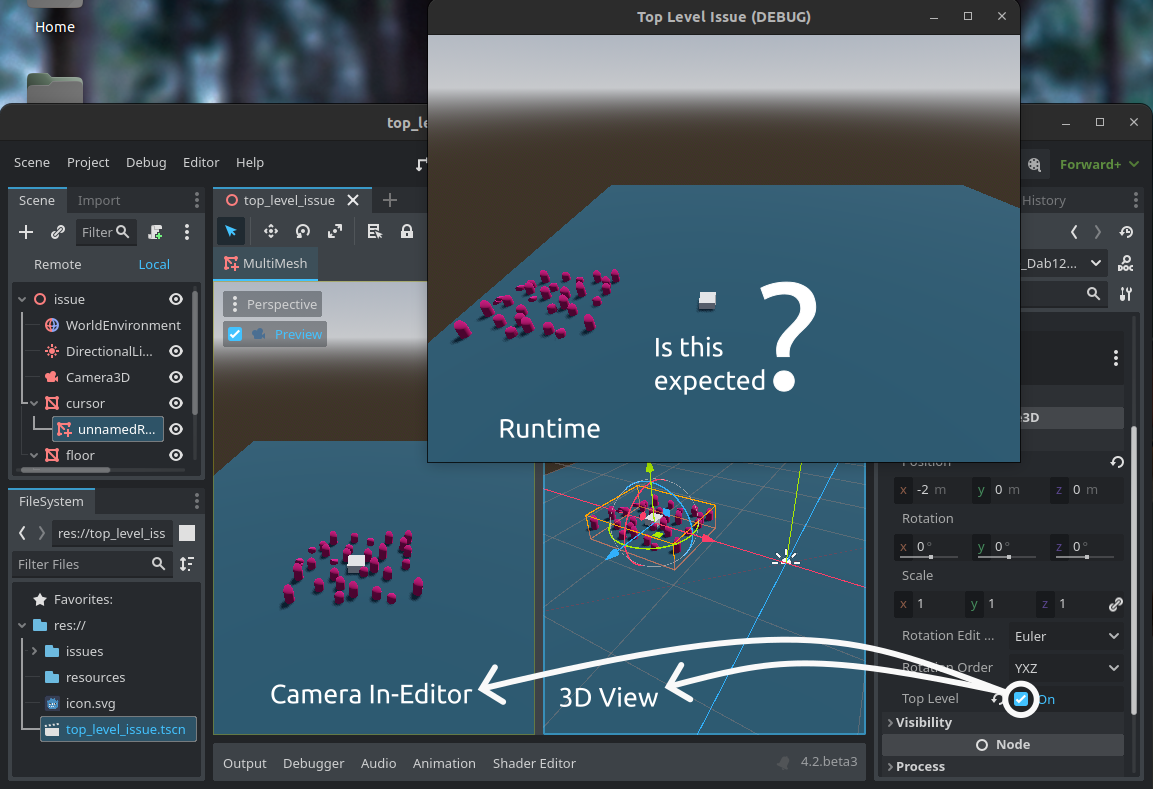Add a child node with the plus icon
This screenshot has height=789, width=1153.
click(25, 232)
